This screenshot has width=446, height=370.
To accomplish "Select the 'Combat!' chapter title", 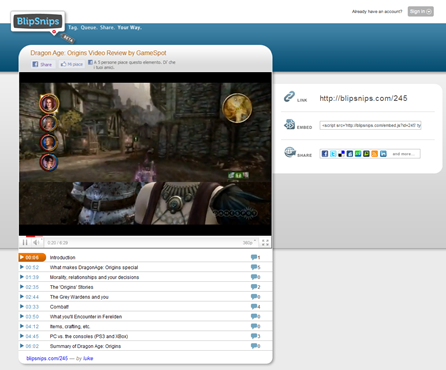I will pos(59,307).
